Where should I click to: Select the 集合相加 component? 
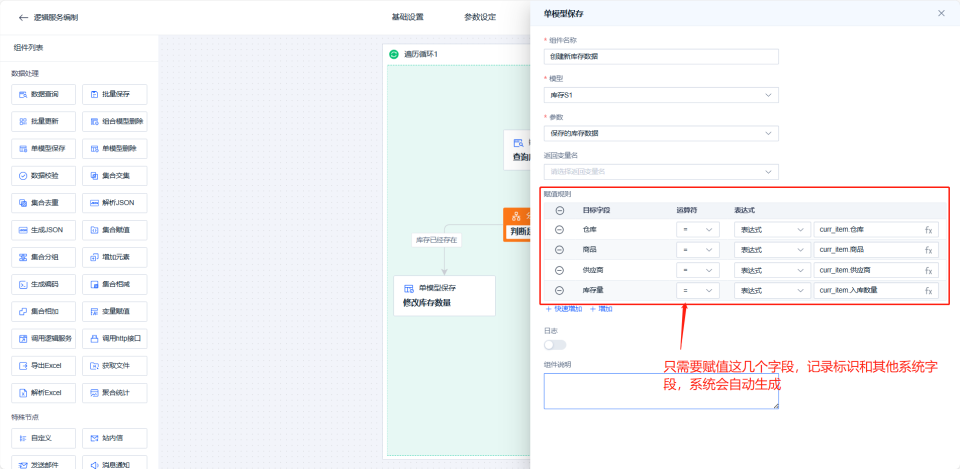coord(43,312)
